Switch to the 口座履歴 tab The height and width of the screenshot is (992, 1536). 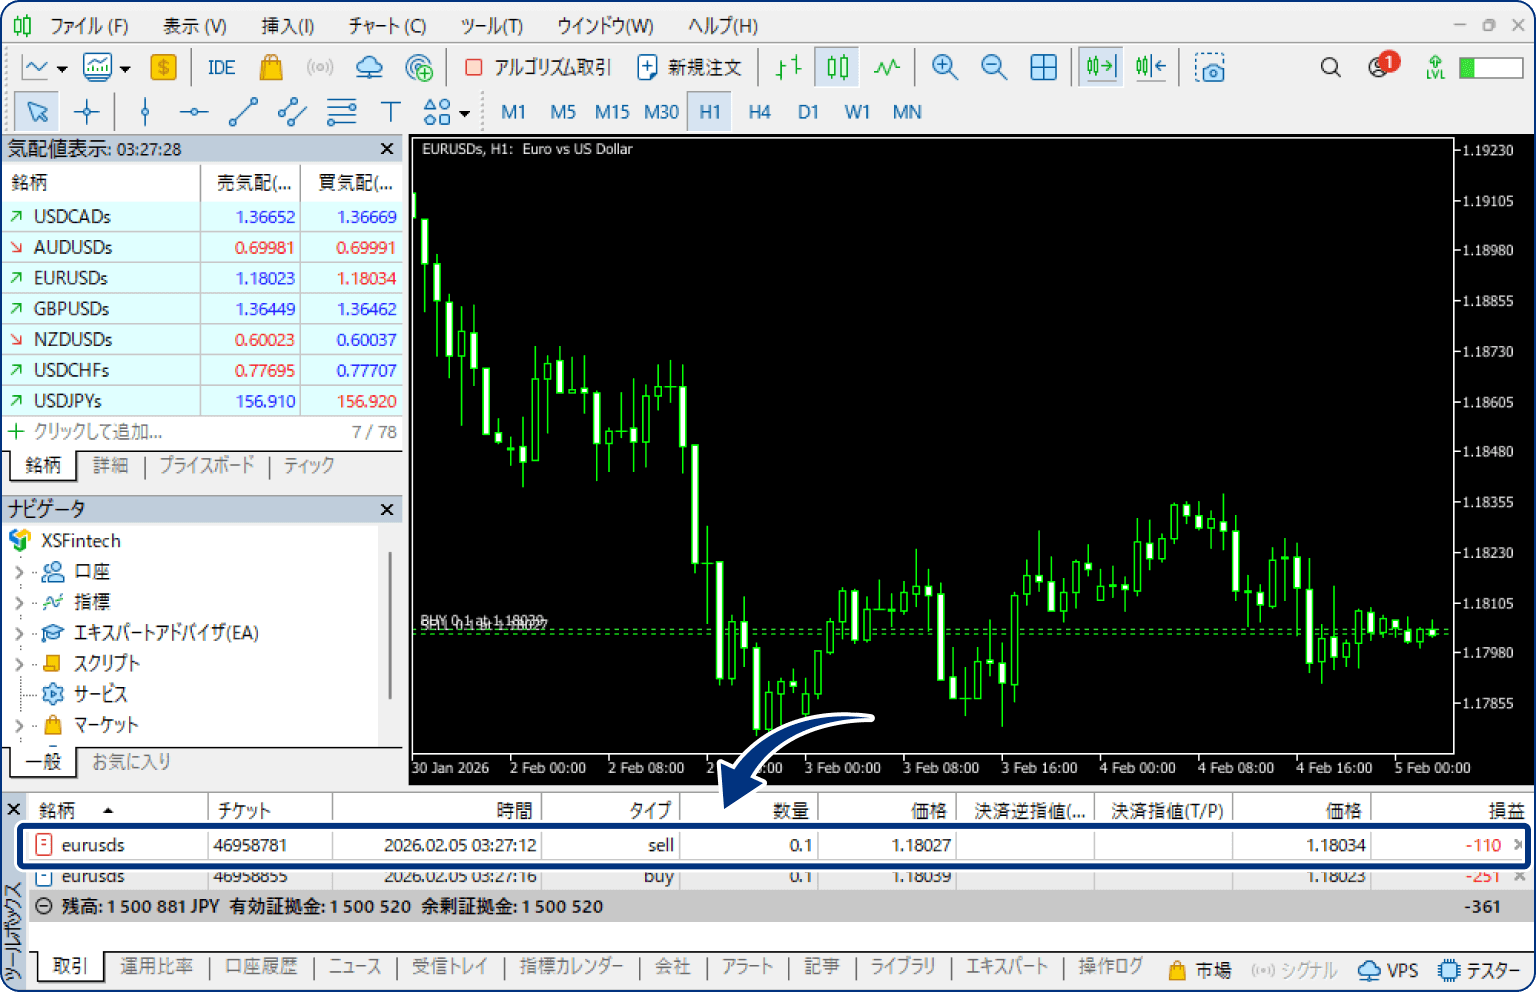click(261, 966)
